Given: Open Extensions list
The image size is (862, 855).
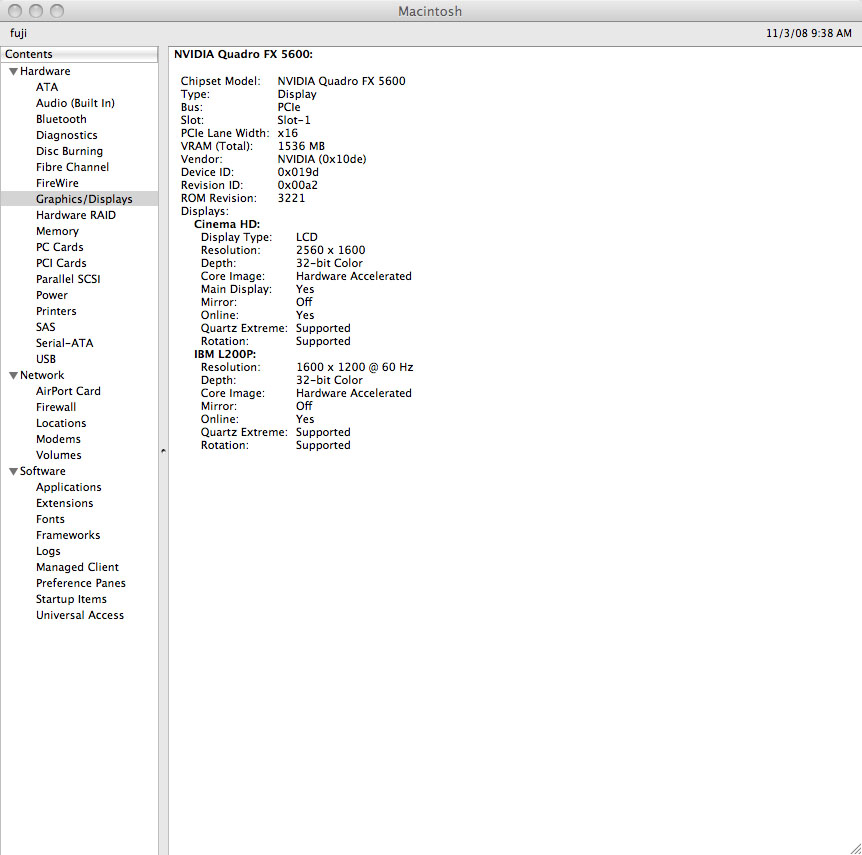Looking at the screenshot, I should 64,503.
